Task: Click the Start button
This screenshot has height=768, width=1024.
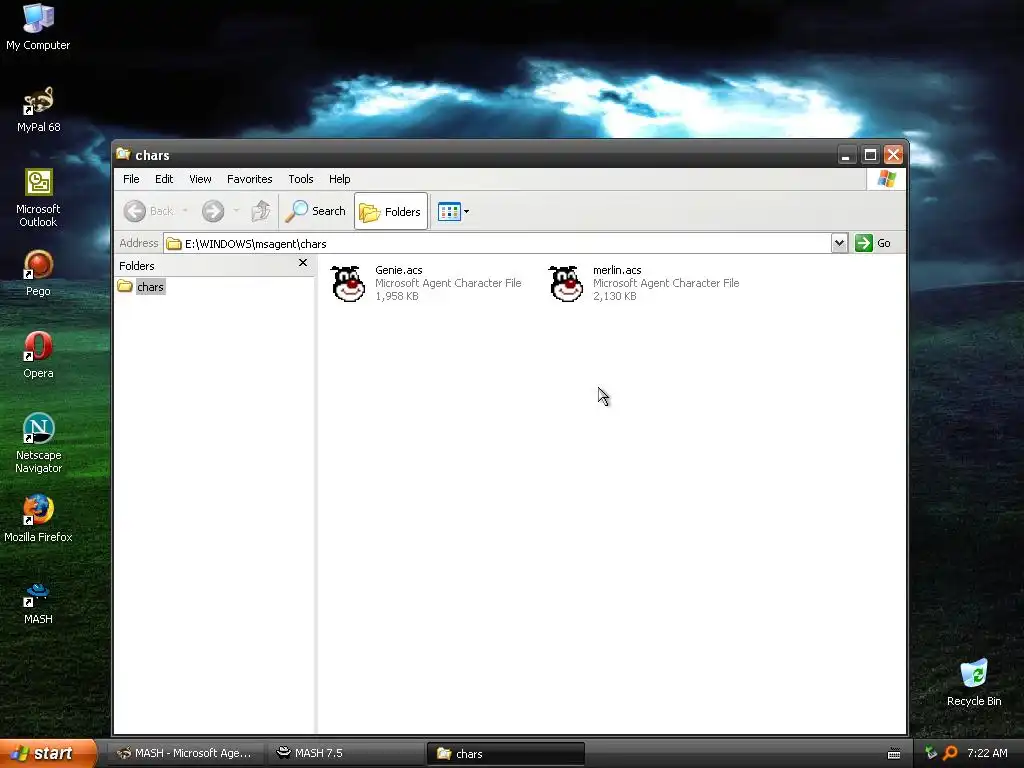Action: pos(48,753)
